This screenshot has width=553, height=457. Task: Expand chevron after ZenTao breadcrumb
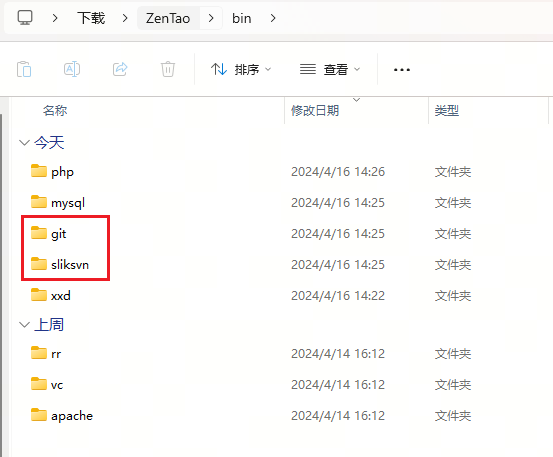point(211,18)
